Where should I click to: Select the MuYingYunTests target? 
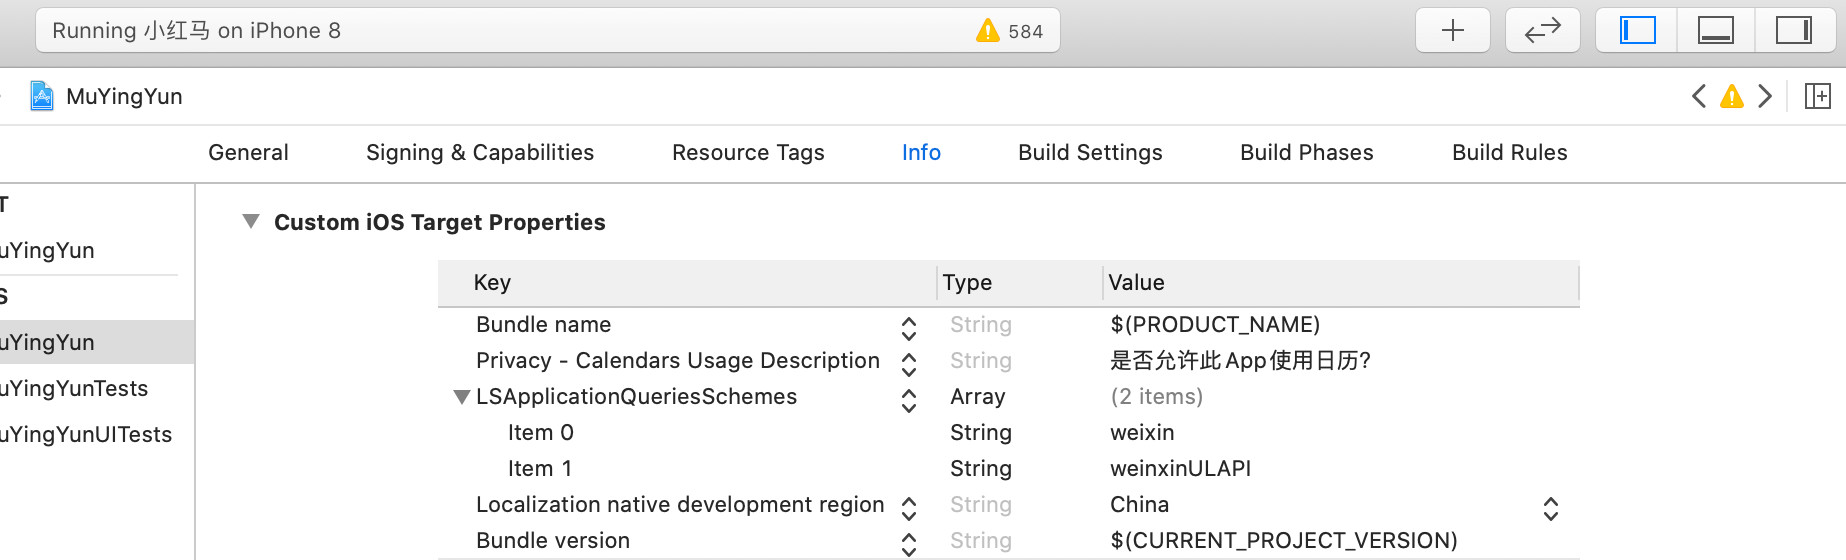point(74,388)
